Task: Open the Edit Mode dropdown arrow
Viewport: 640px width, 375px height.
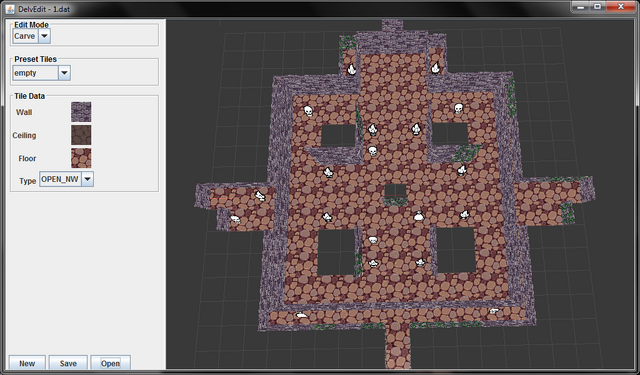Action: click(44, 36)
